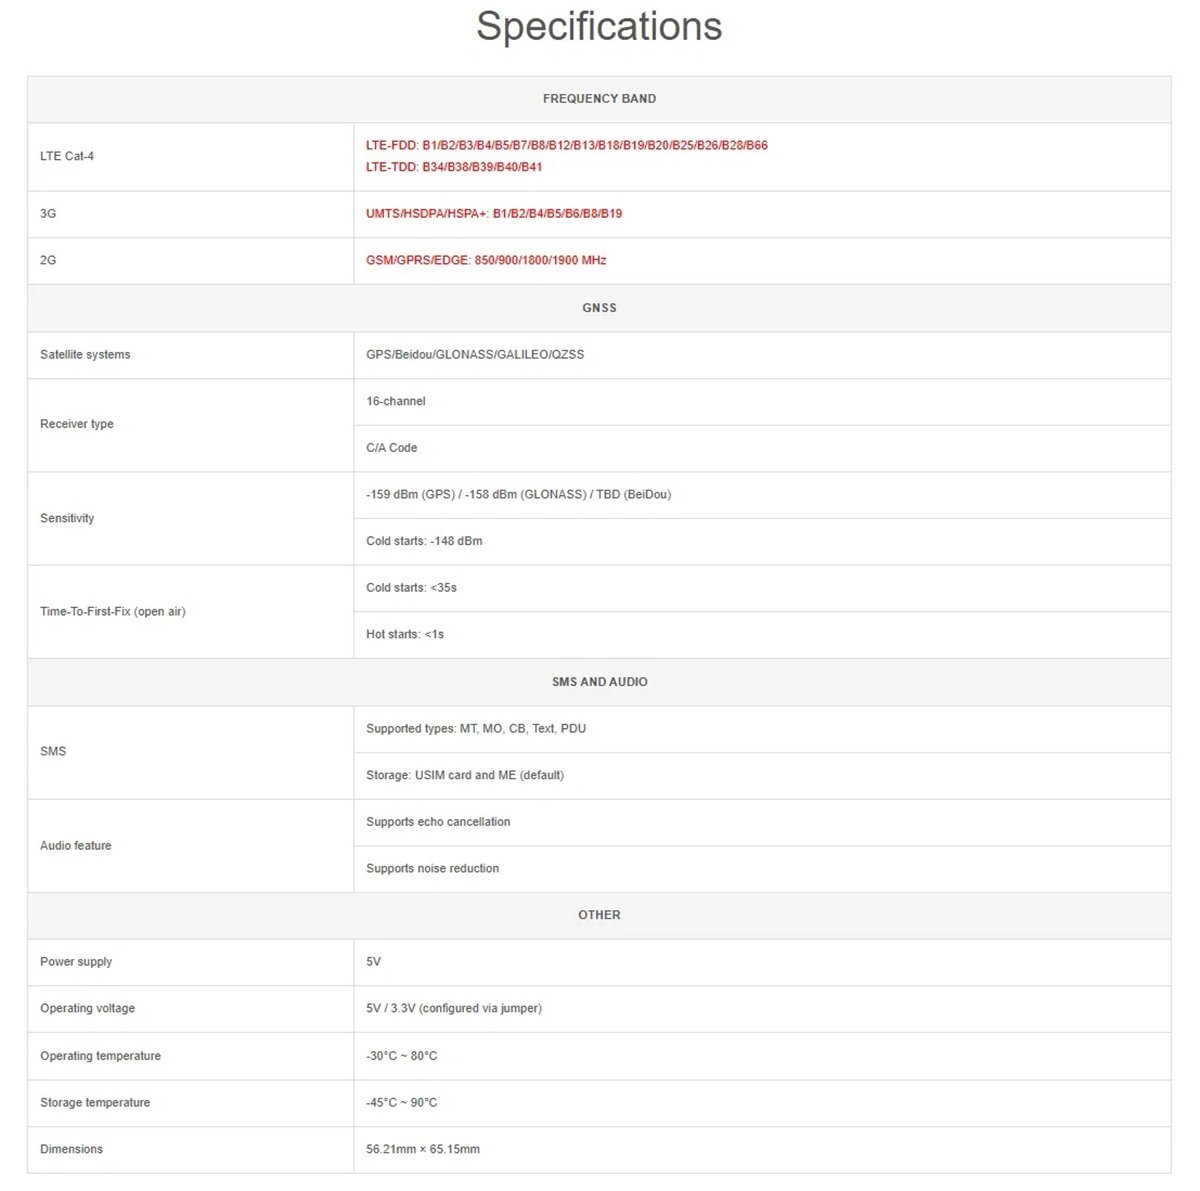This screenshot has width=1200, height=1191.
Task: Click the GNSS section header
Action: click(599, 308)
